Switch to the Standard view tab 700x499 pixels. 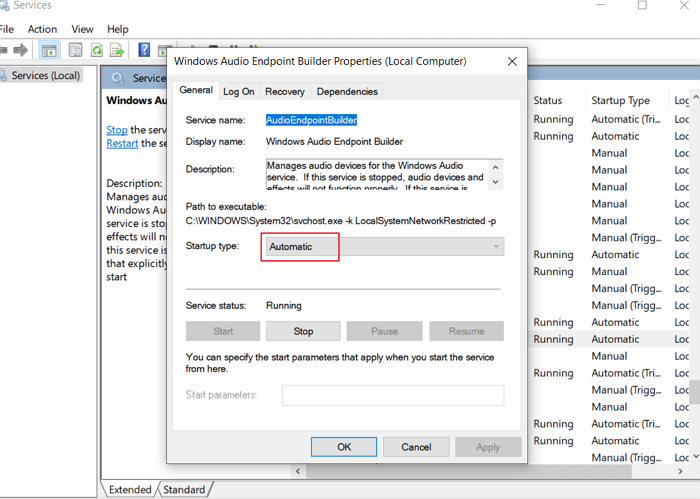pyautogui.click(x=183, y=490)
